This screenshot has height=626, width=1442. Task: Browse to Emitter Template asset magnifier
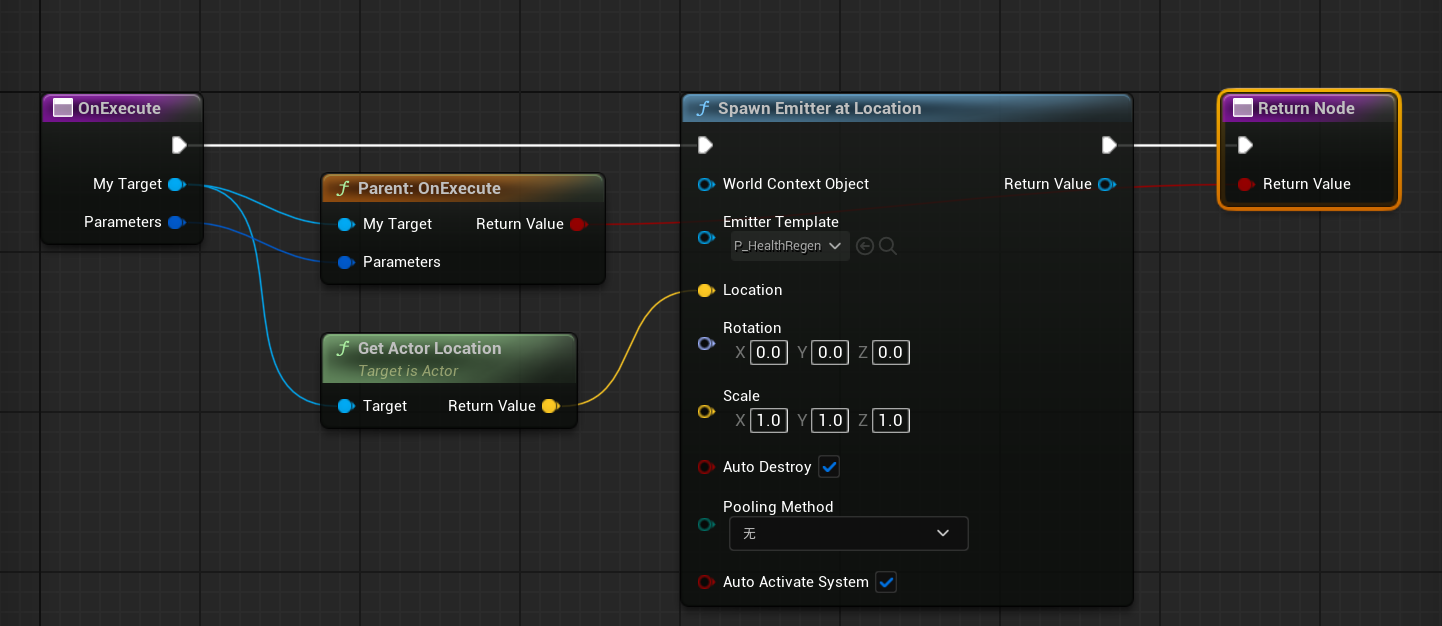(887, 246)
